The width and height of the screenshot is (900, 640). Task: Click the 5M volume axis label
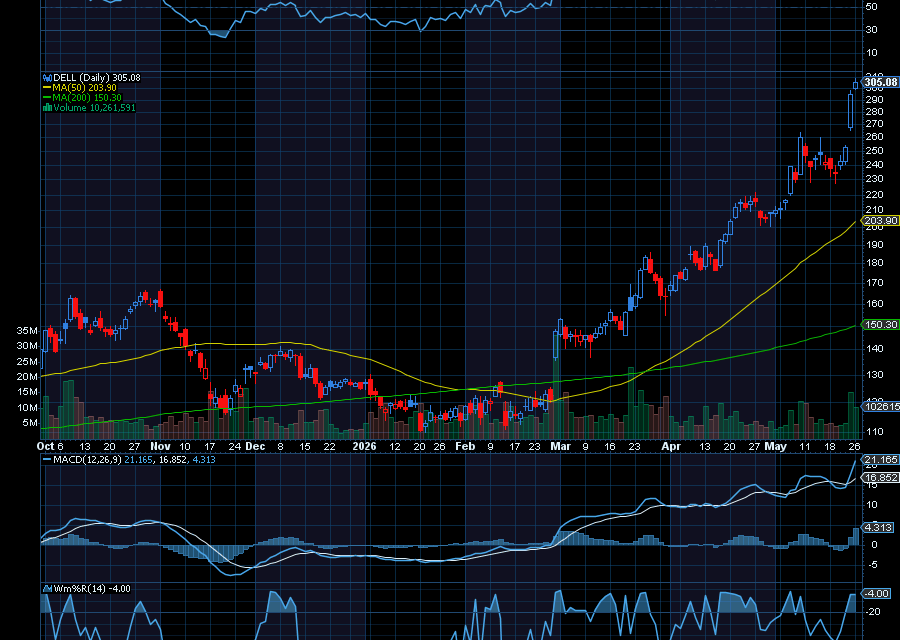[30, 423]
